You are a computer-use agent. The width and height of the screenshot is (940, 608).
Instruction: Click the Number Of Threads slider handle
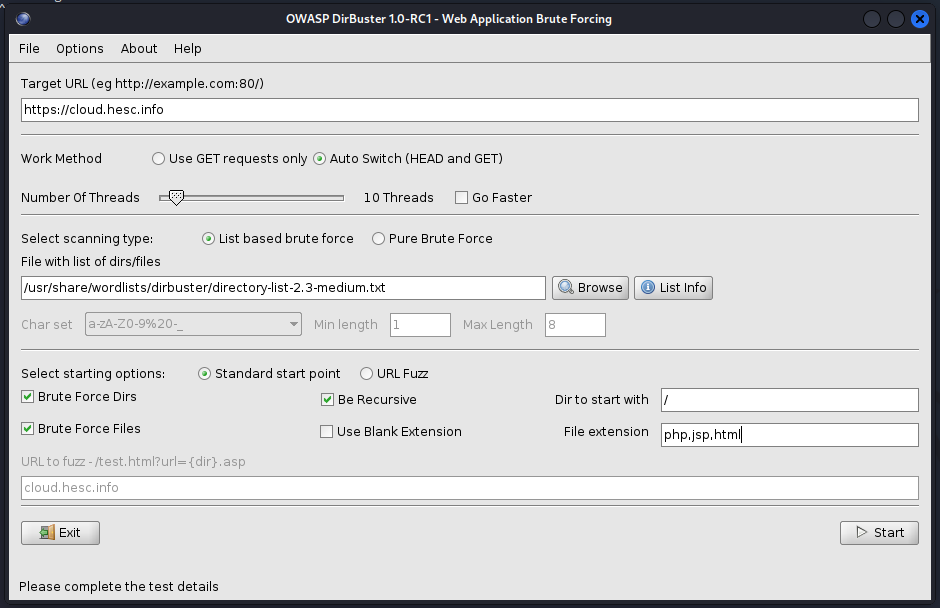coord(176,198)
